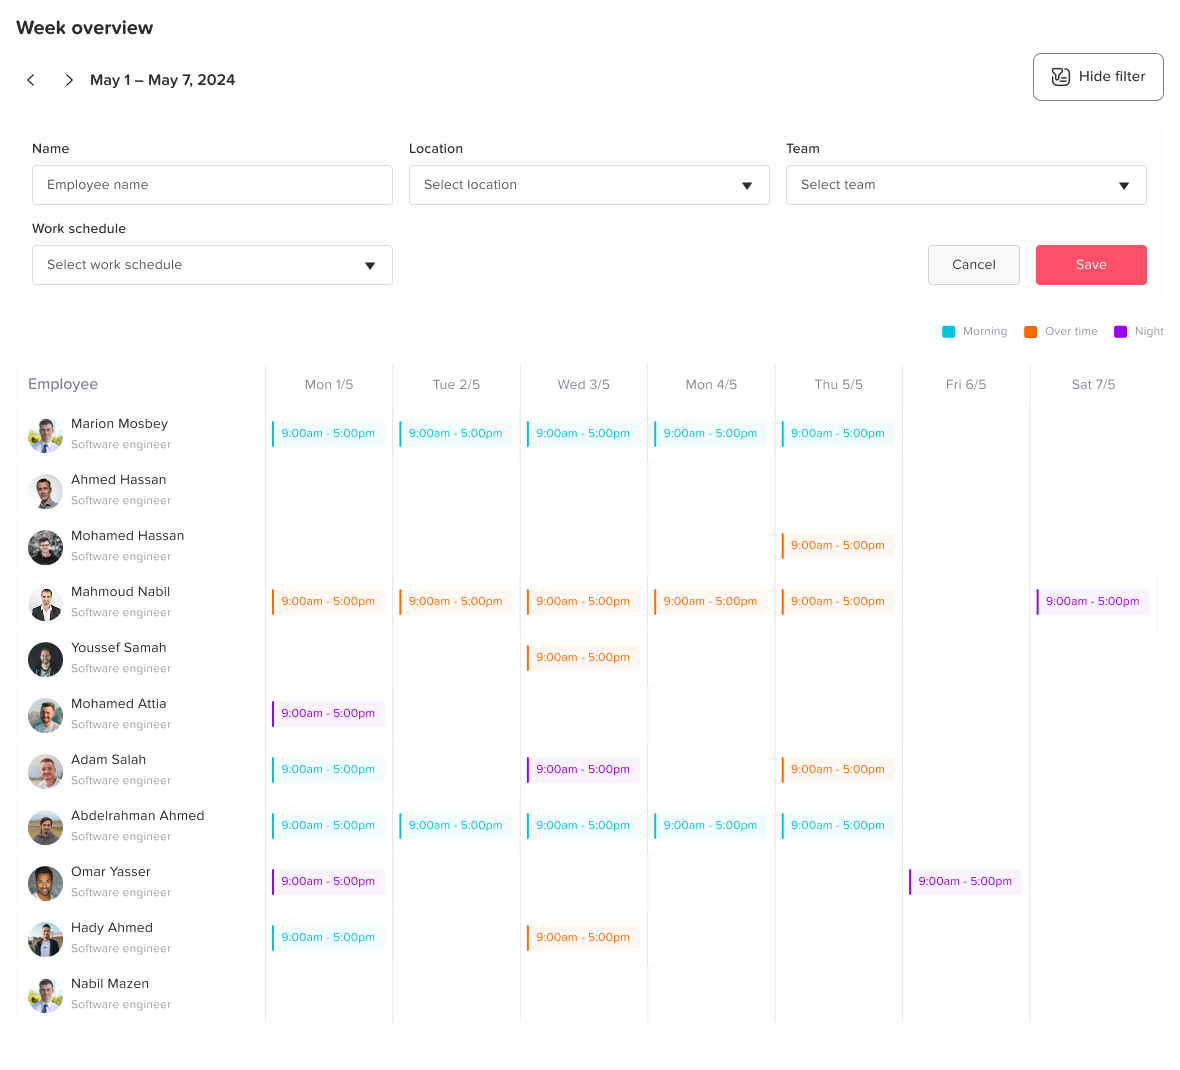Open the Select work schedule dropdown
This screenshot has width=1180, height=1070.
(x=212, y=265)
